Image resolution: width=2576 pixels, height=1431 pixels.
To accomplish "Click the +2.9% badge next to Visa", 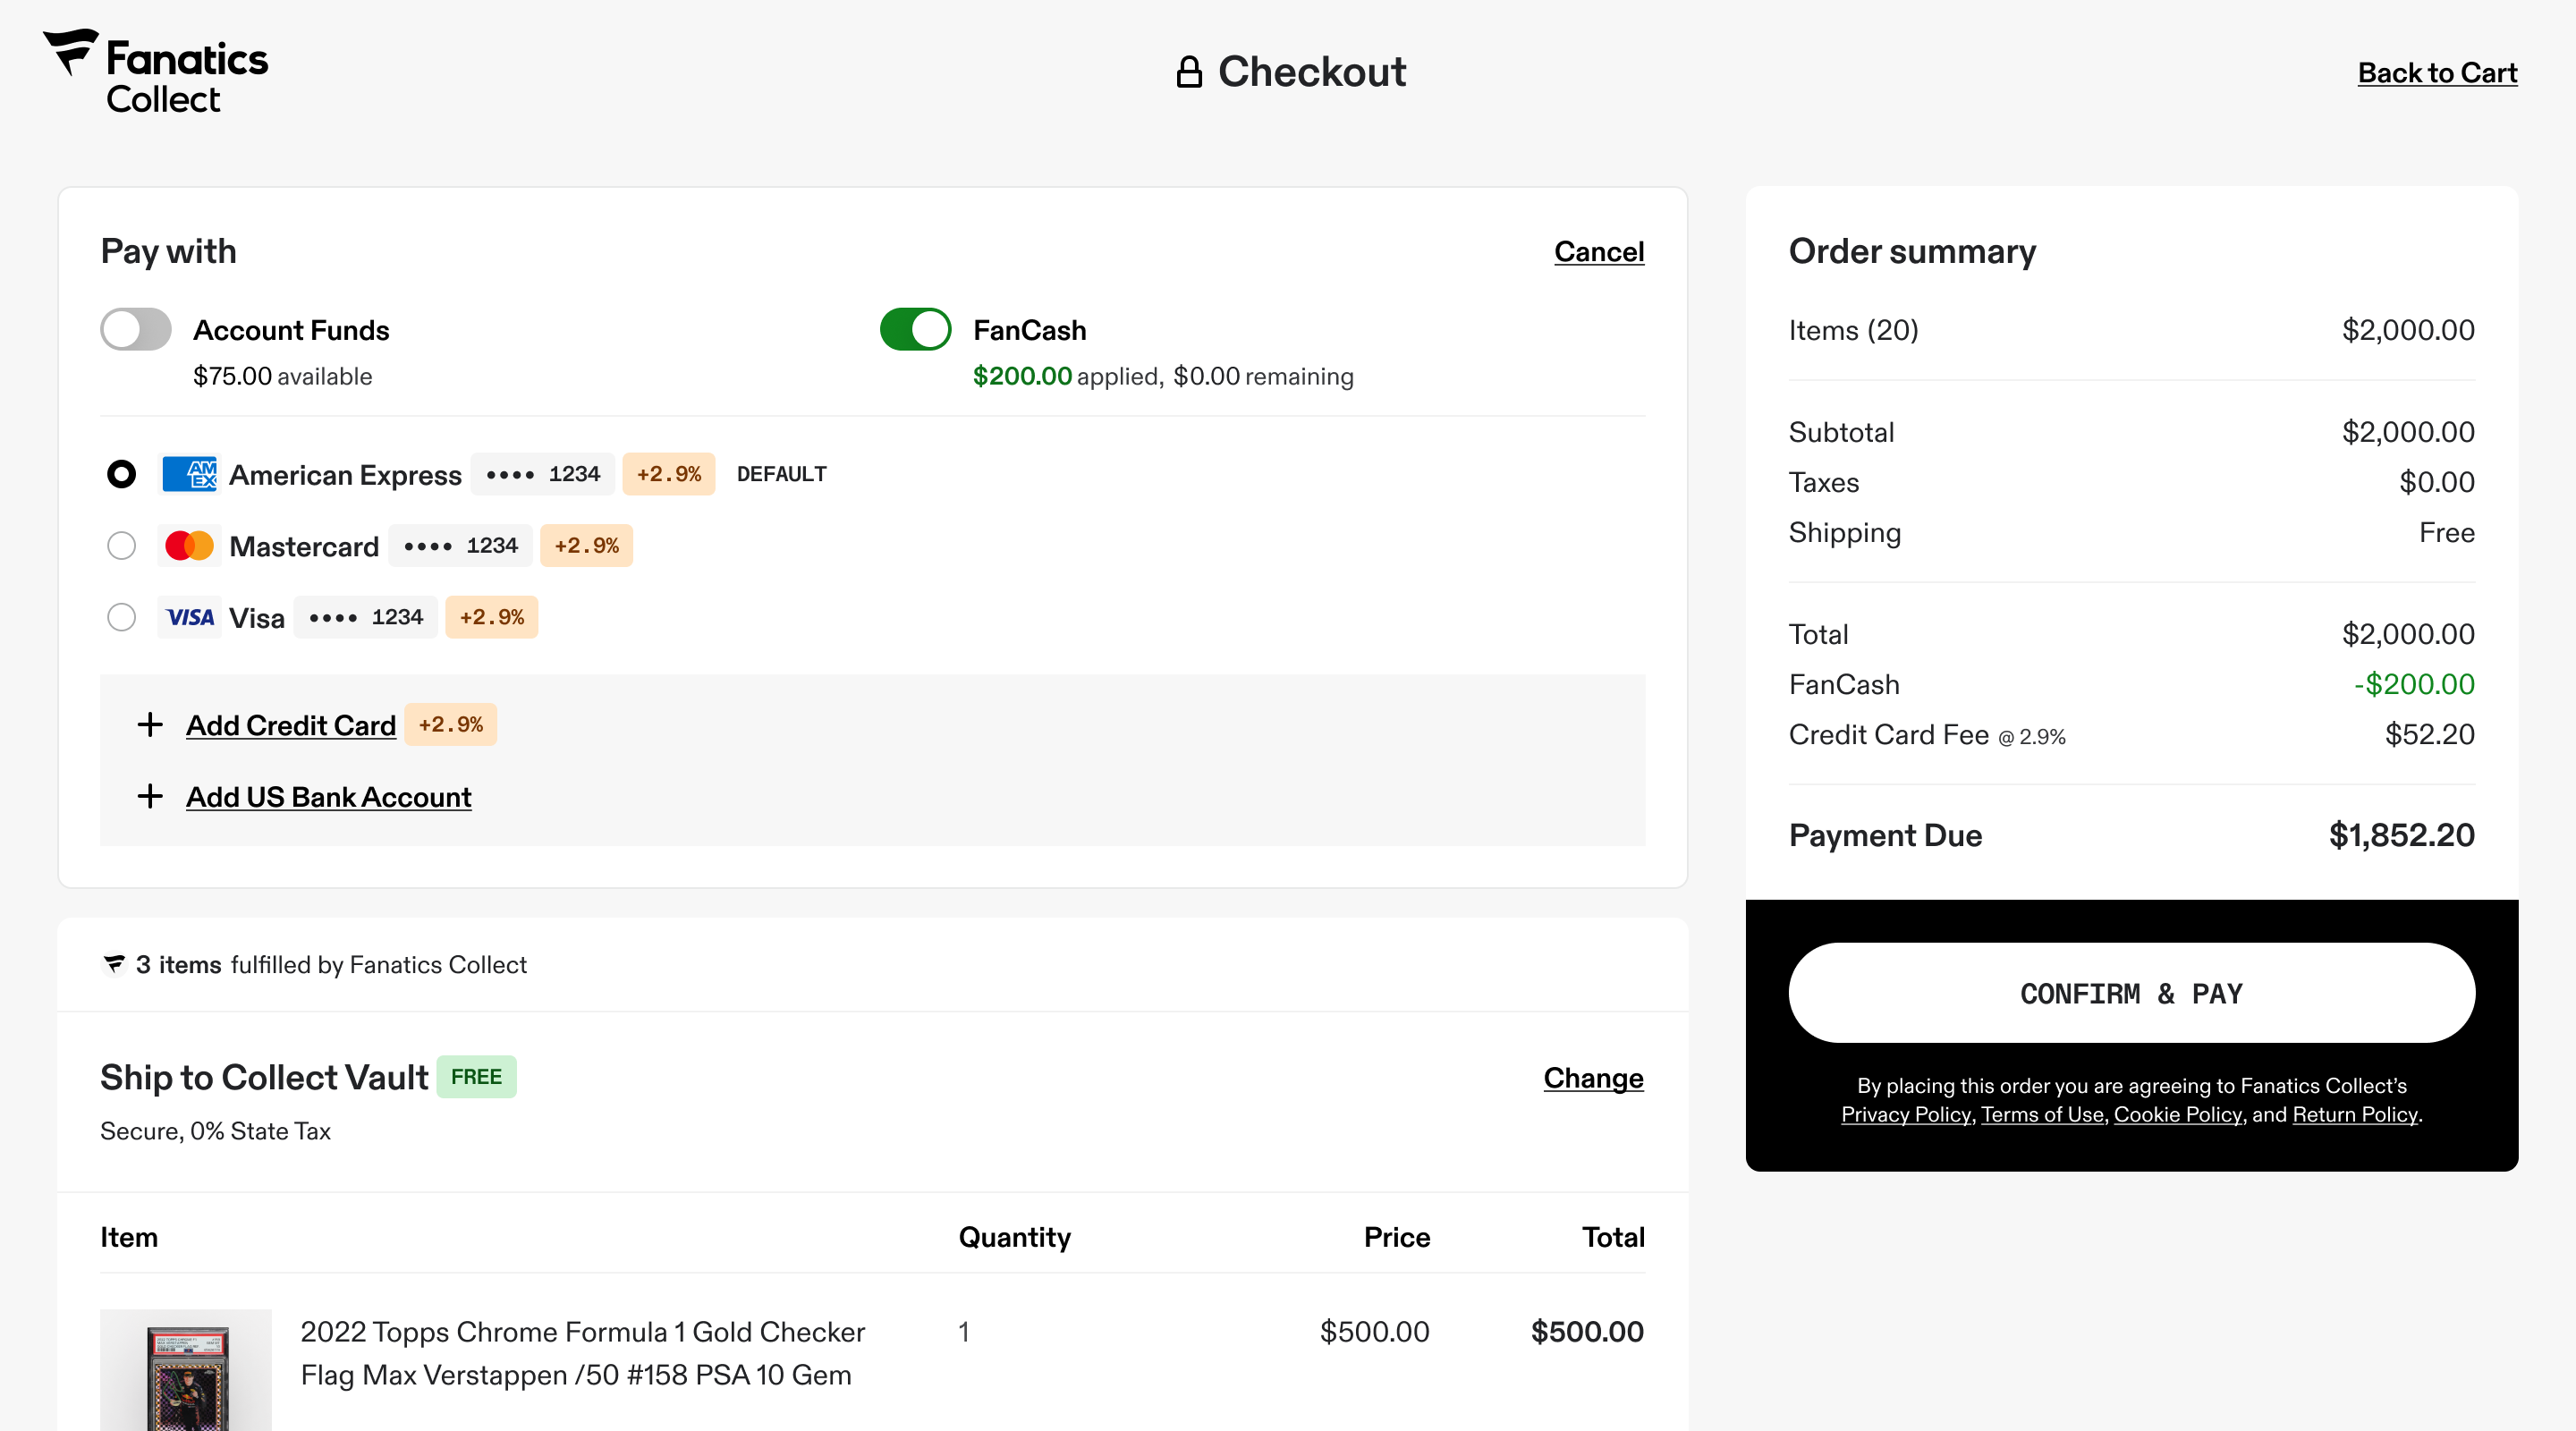I will (492, 617).
